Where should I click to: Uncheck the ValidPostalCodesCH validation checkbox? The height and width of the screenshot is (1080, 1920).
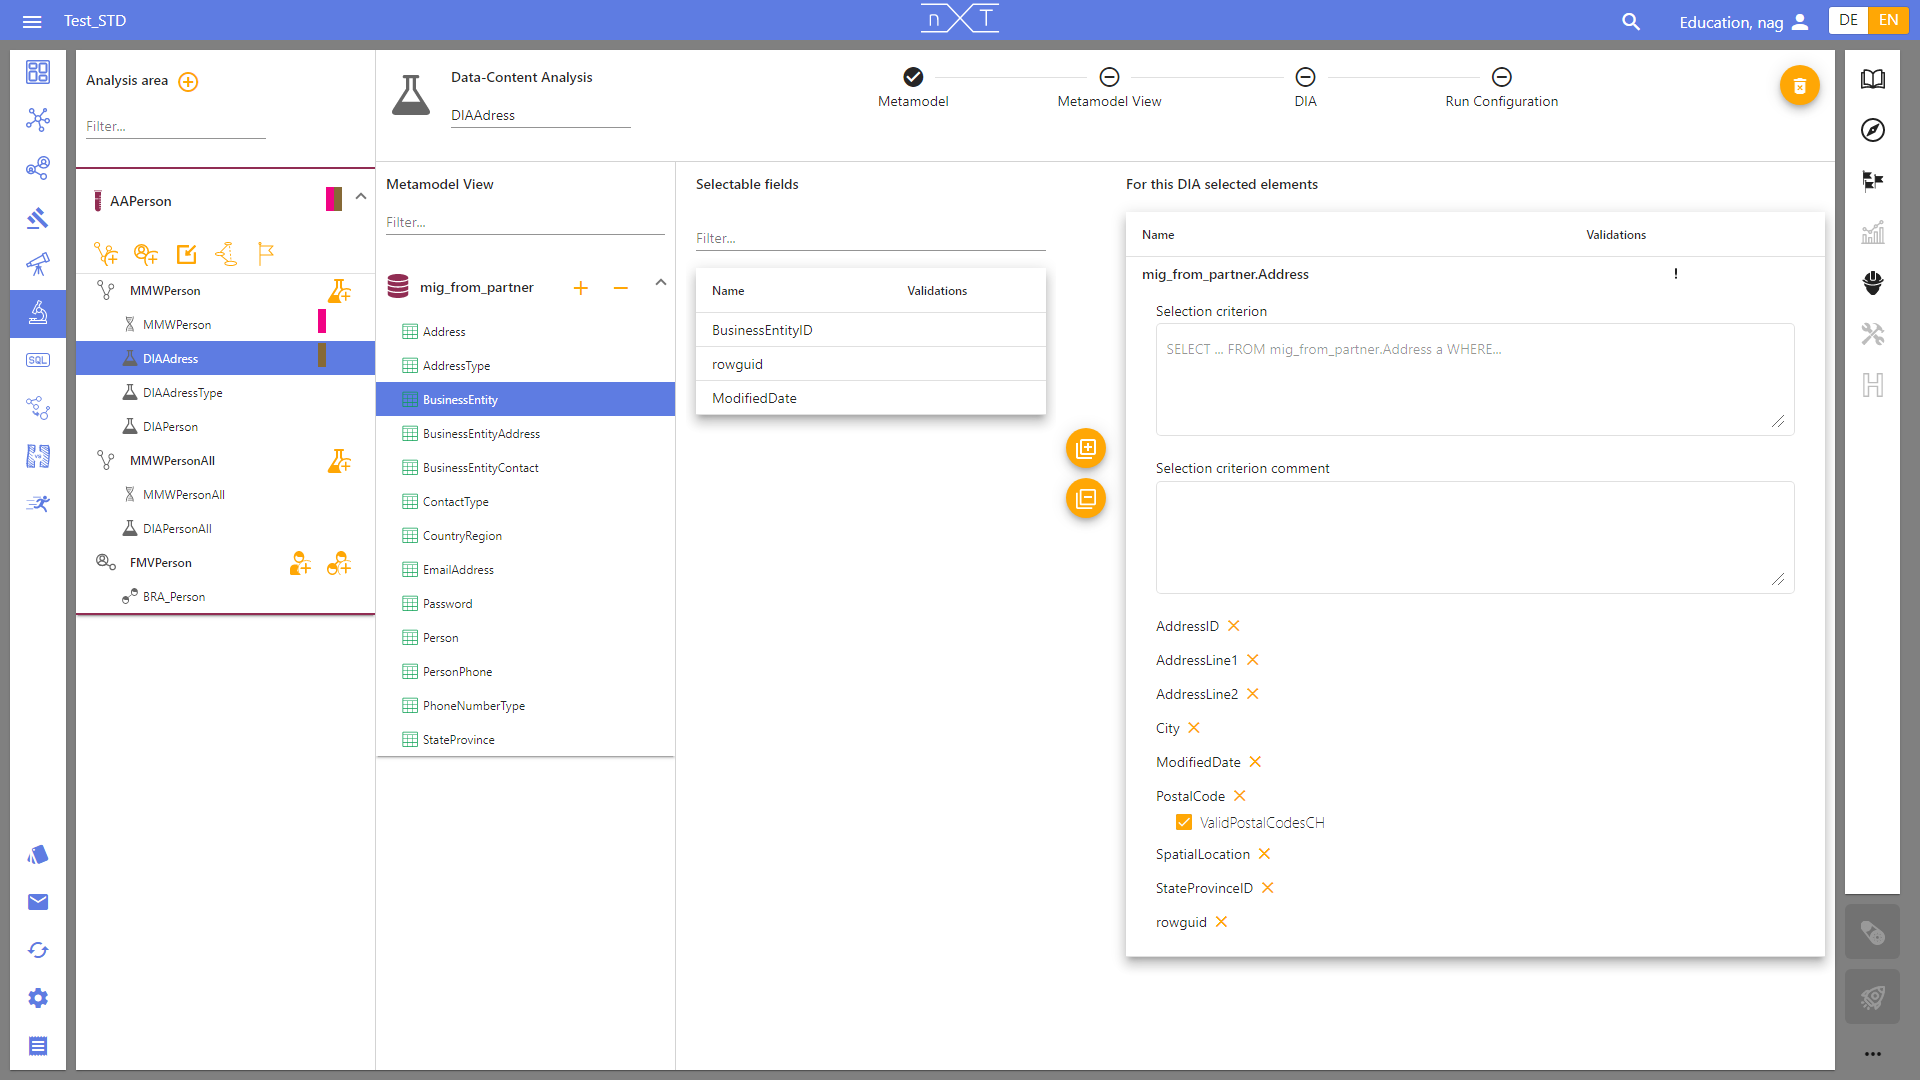tap(1183, 822)
